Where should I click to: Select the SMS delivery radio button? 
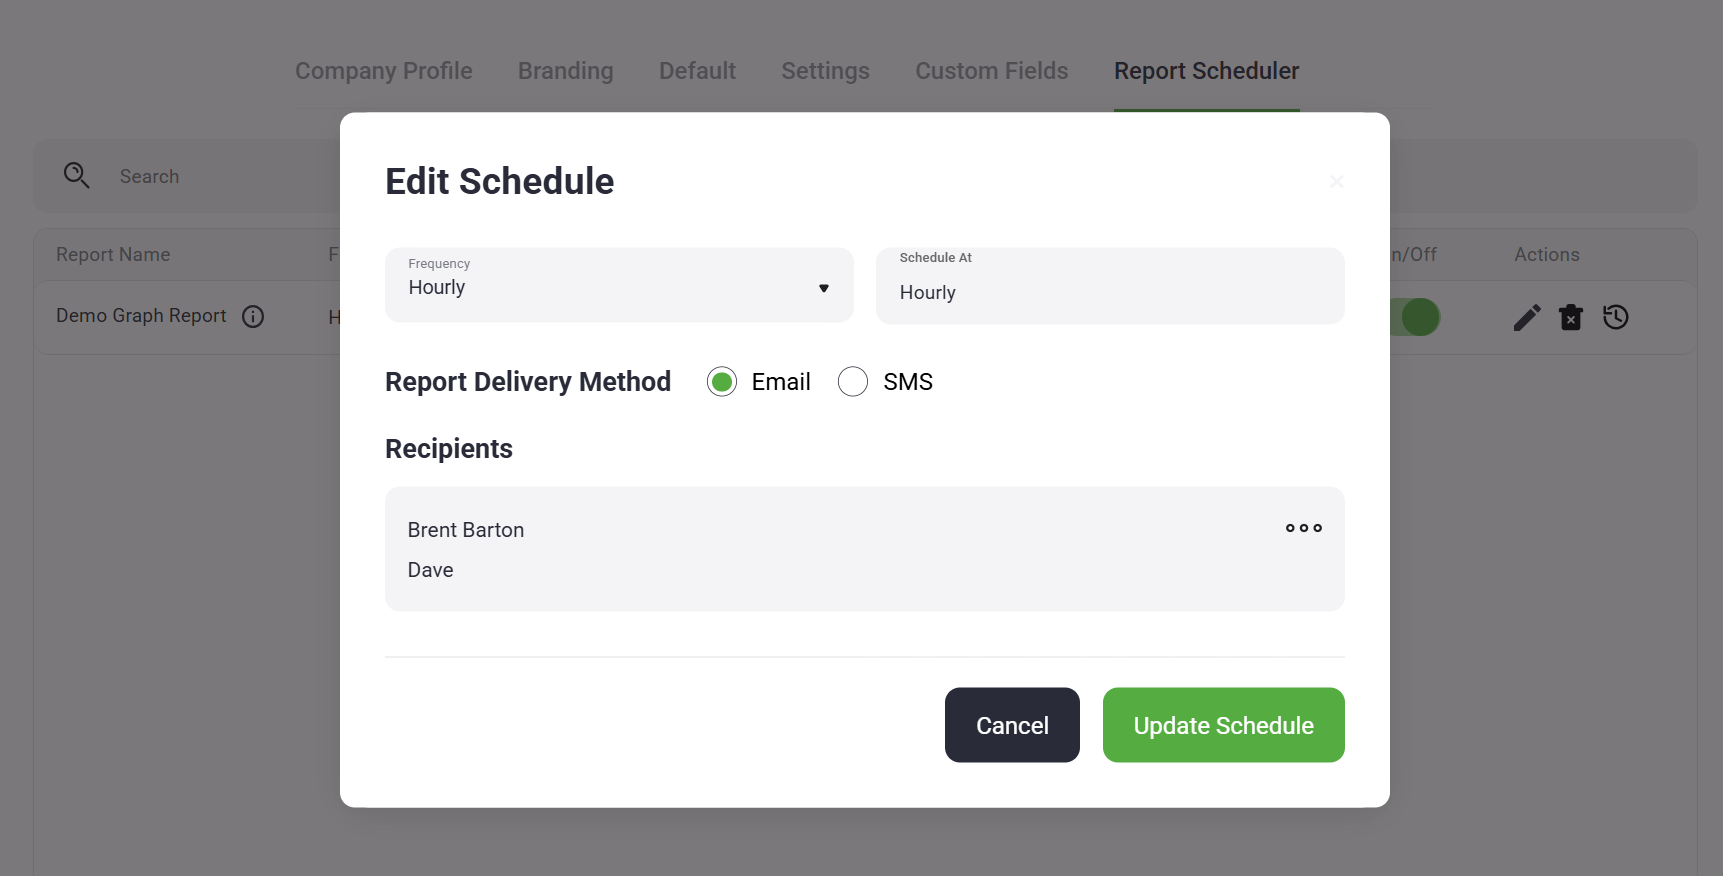(853, 382)
